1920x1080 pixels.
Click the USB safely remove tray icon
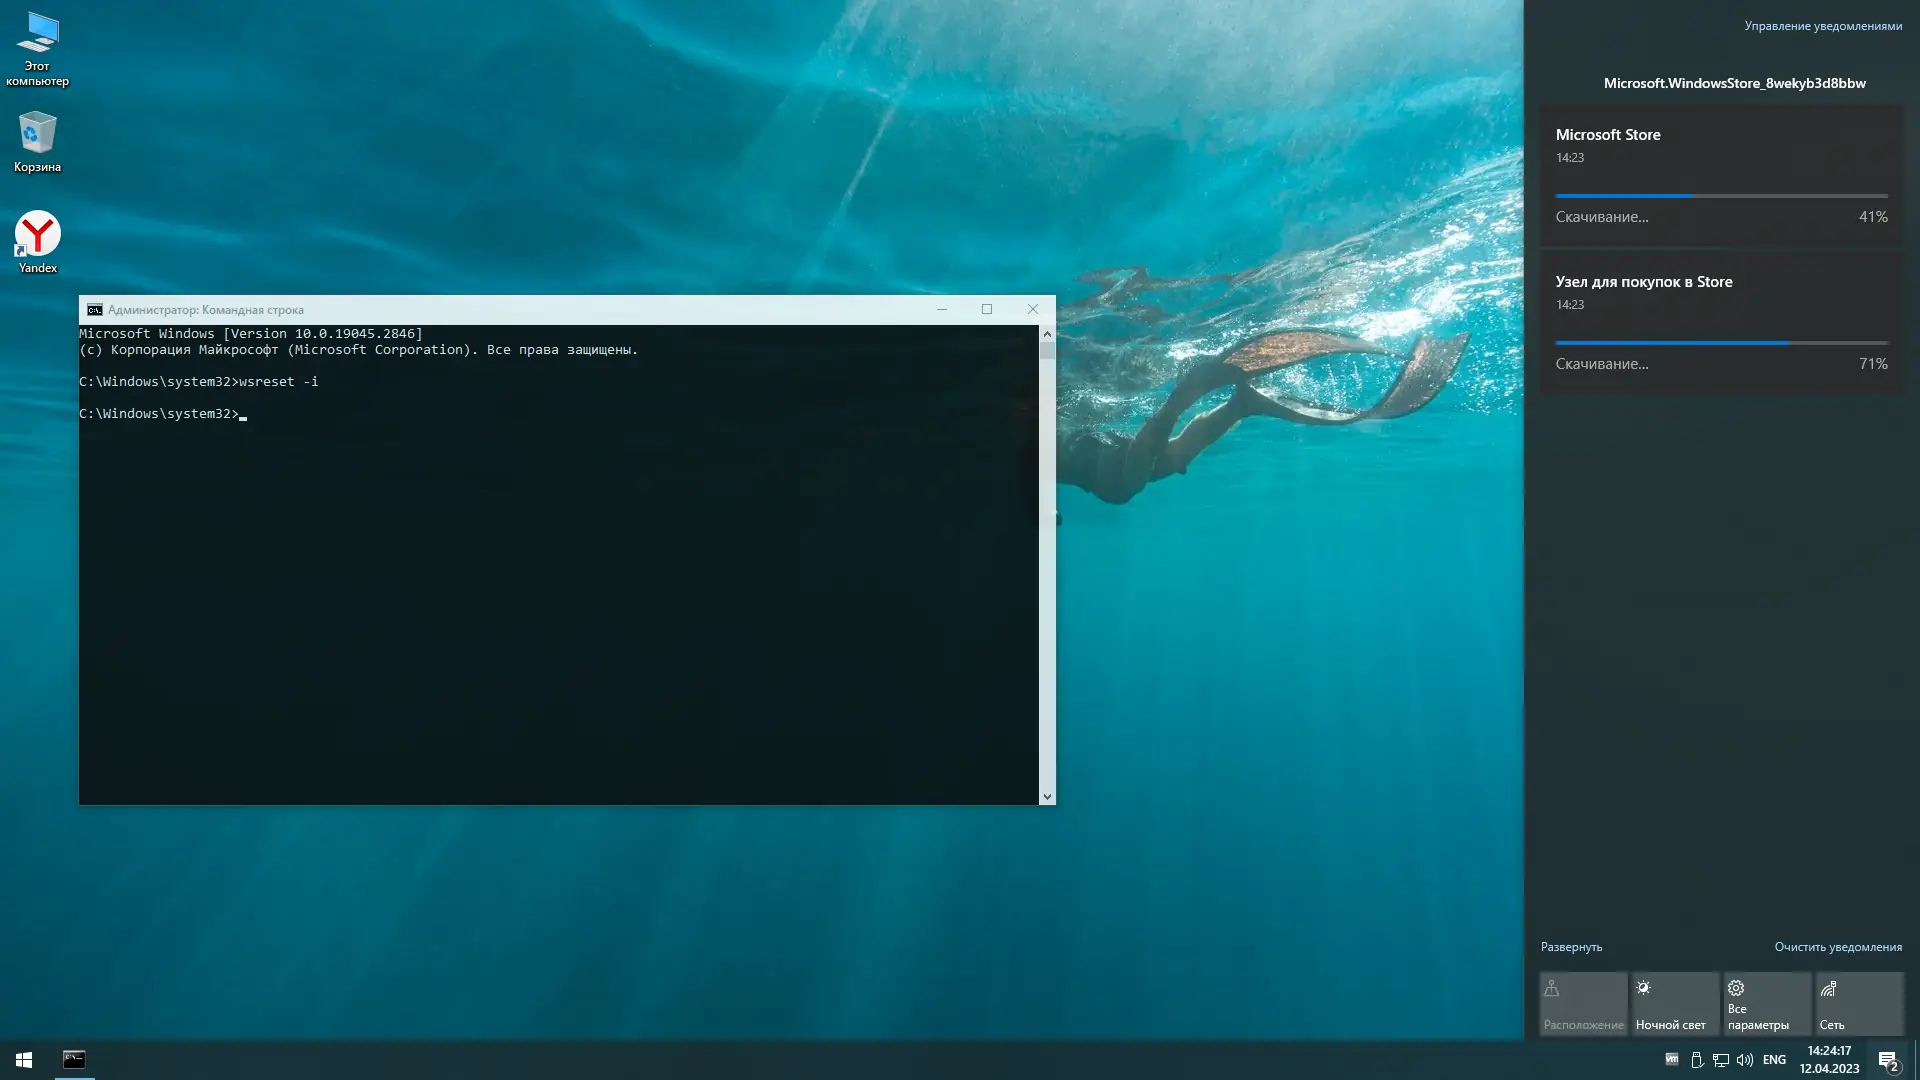tap(1697, 1060)
